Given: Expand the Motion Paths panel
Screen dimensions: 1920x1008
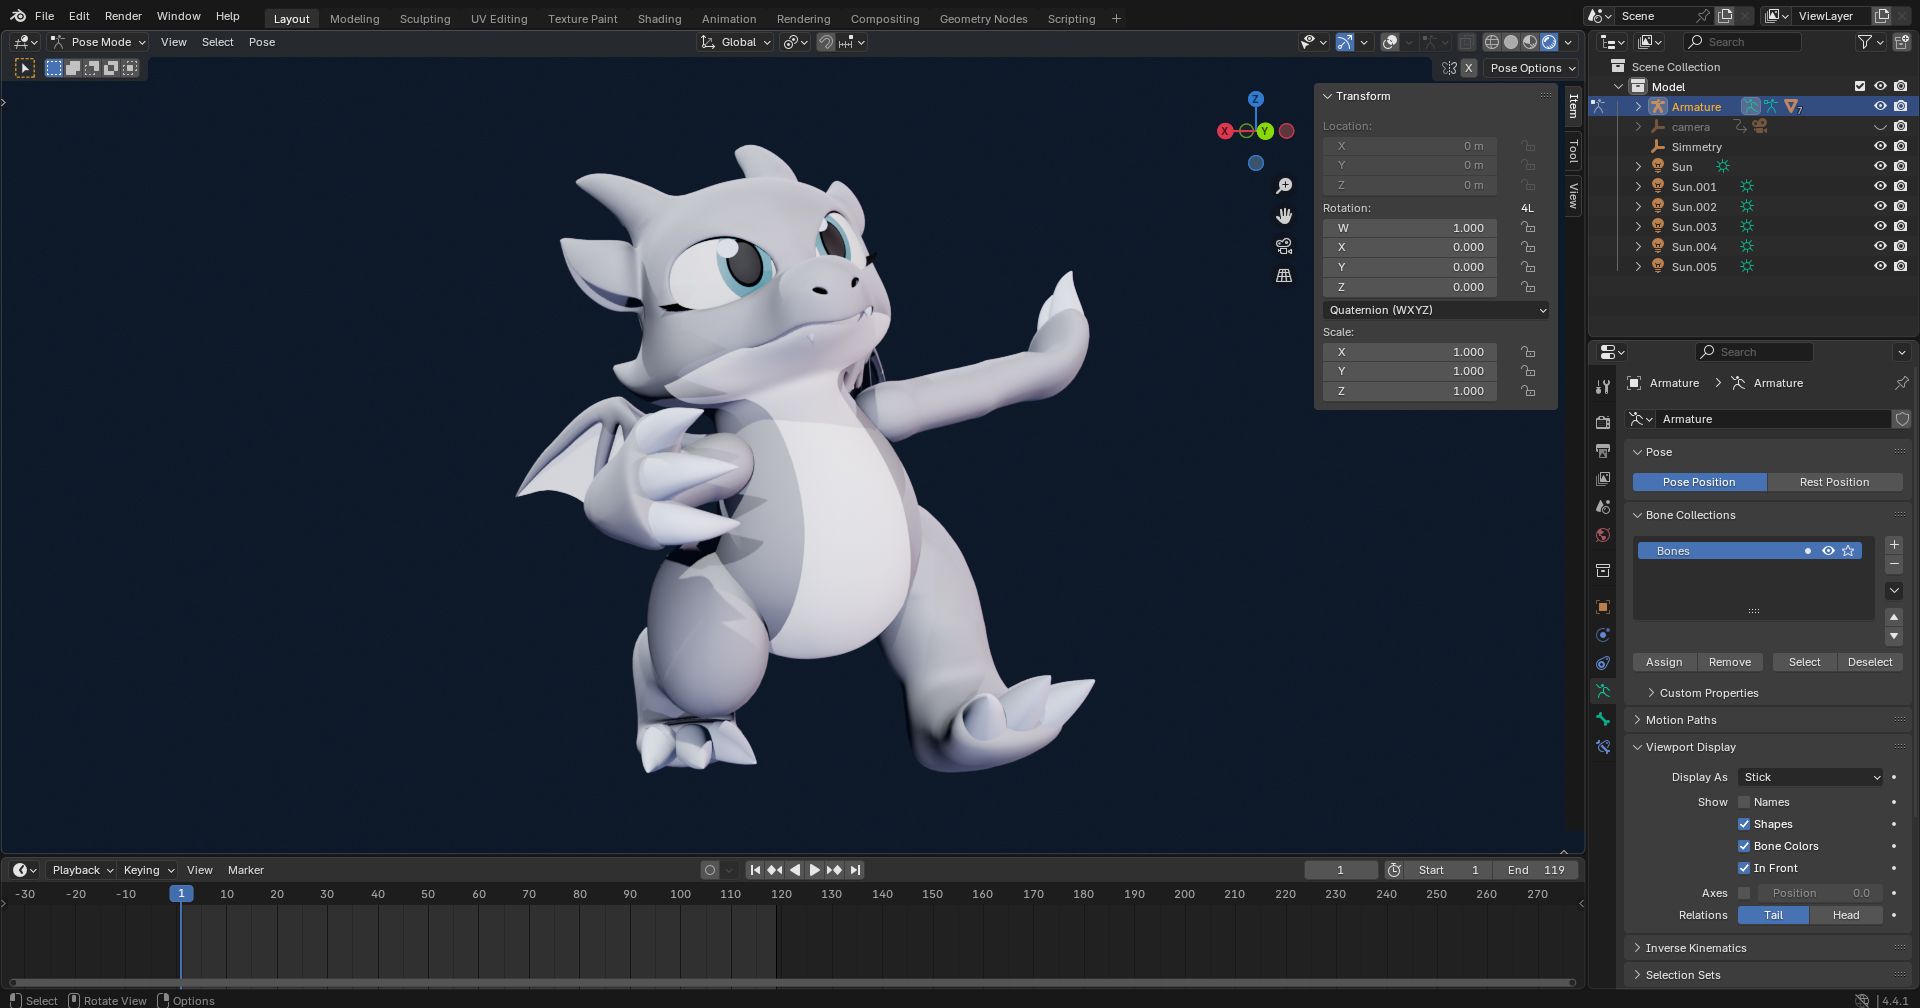Looking at the screenshot, I should click(x=1680, y=720).
